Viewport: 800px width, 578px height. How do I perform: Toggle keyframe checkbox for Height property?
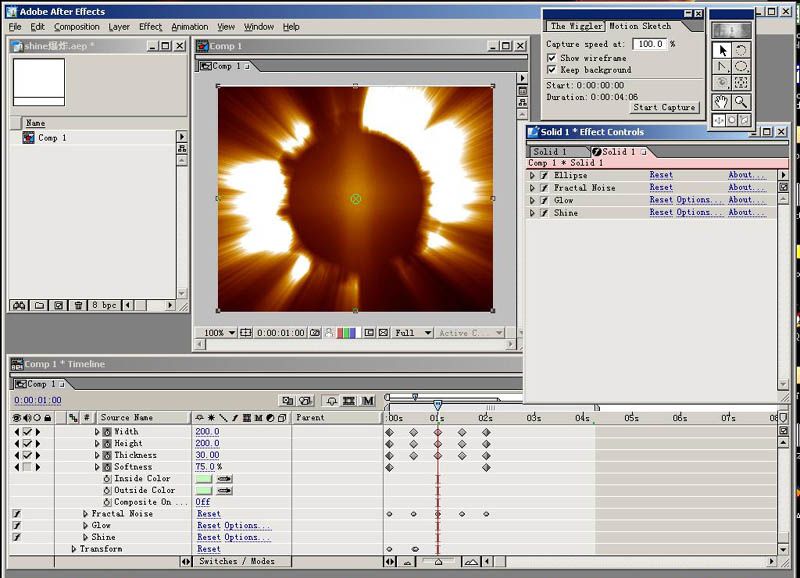click(27, 443)
